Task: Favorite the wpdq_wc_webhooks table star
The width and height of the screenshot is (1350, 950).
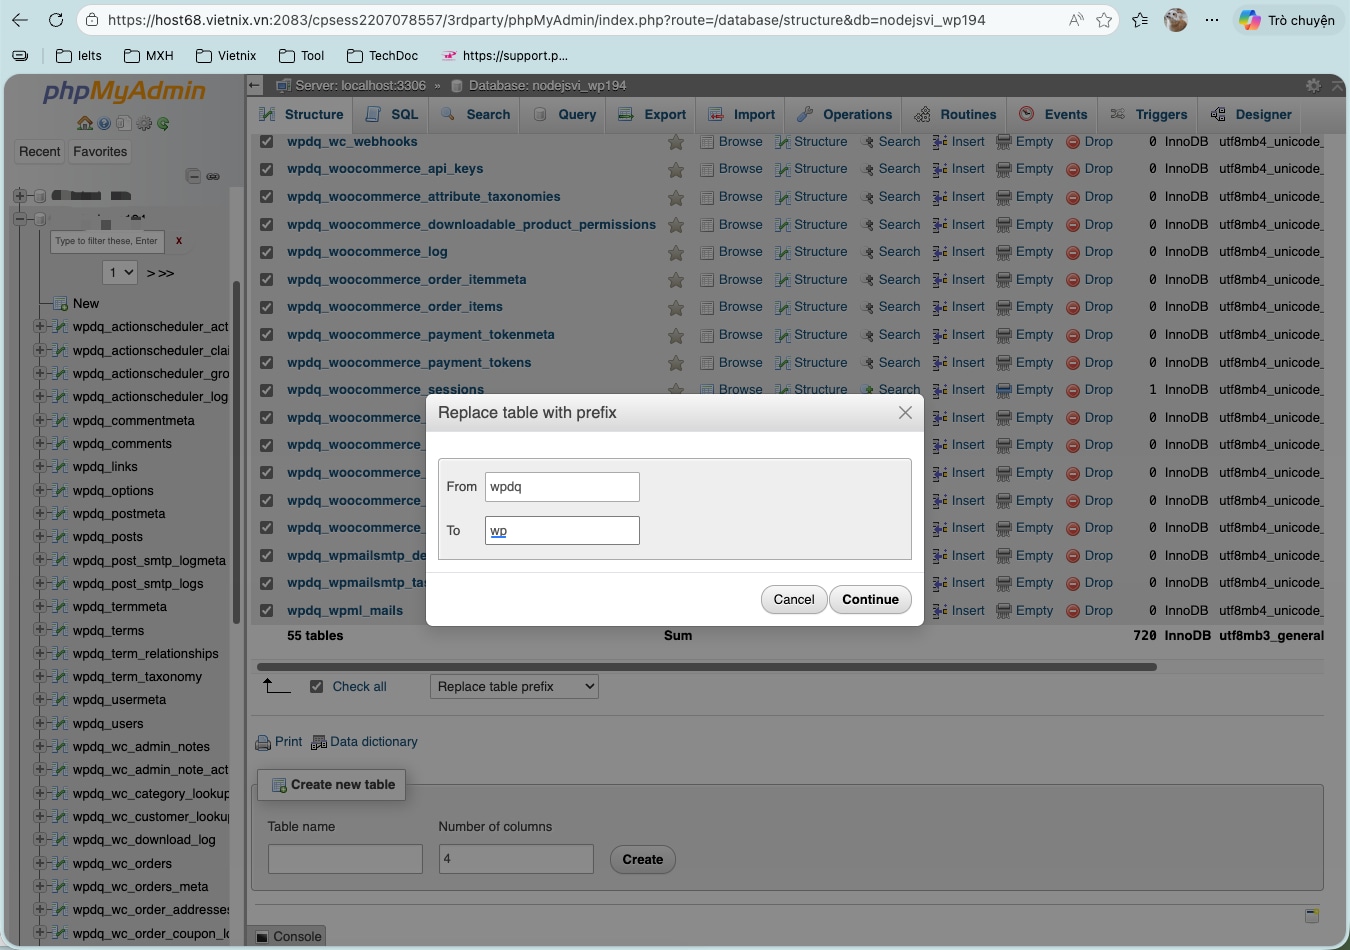Action: click(x=676, y=143)
